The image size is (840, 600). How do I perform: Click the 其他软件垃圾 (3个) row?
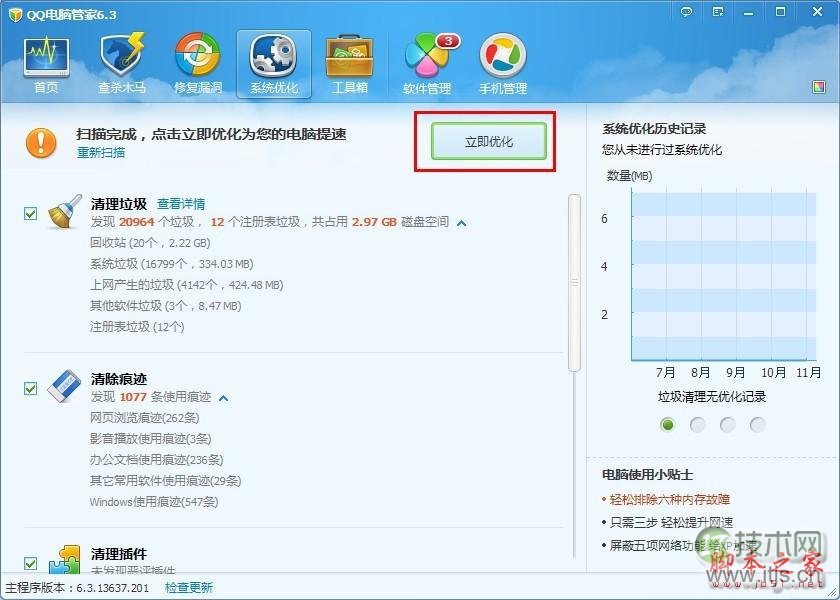tap(166, 305)
